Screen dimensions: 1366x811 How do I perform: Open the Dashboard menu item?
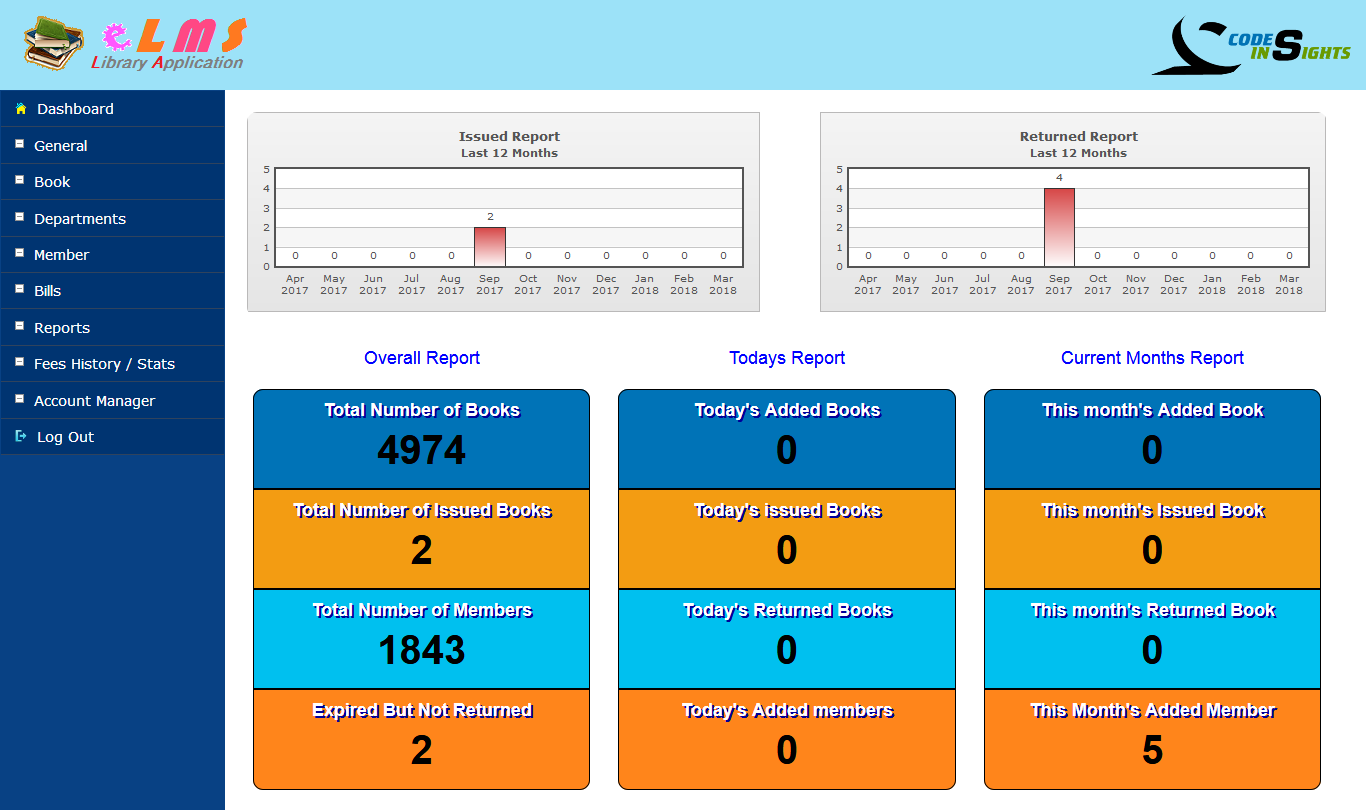click(75, 109)
